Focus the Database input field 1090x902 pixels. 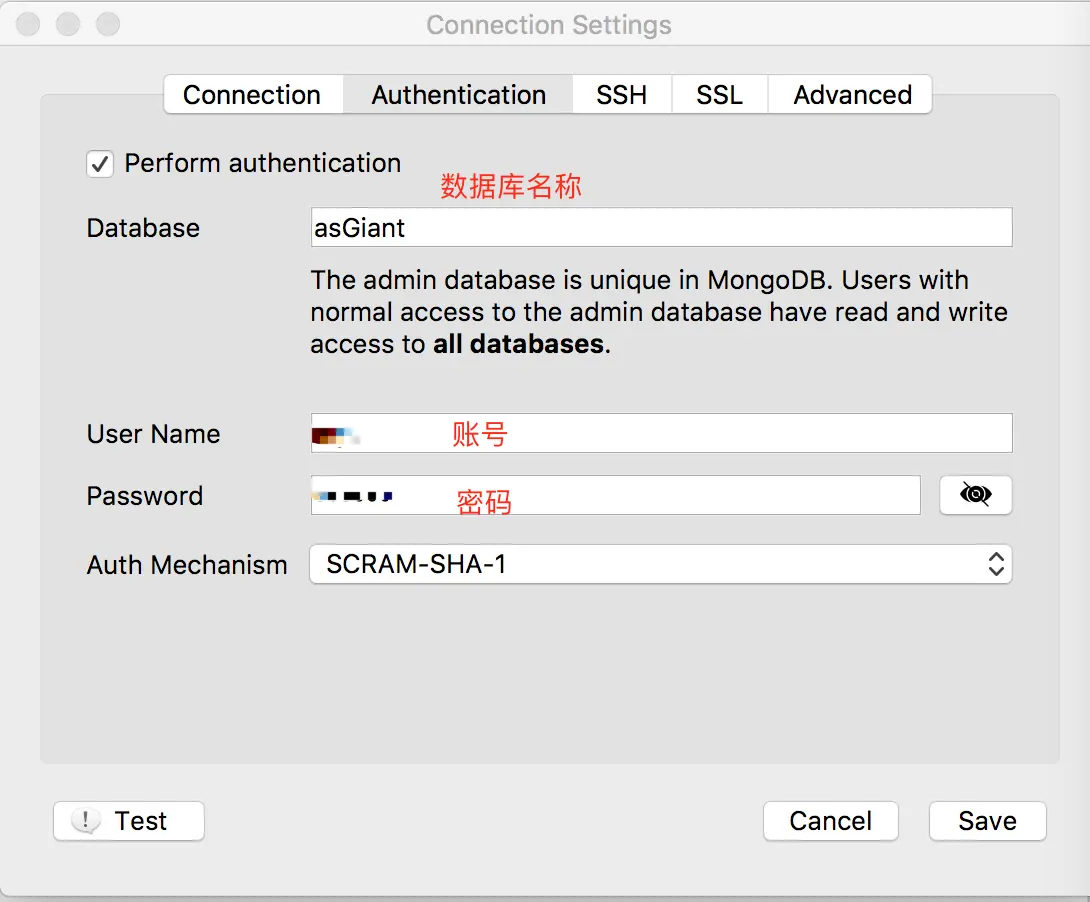click(x=661, y=227)
